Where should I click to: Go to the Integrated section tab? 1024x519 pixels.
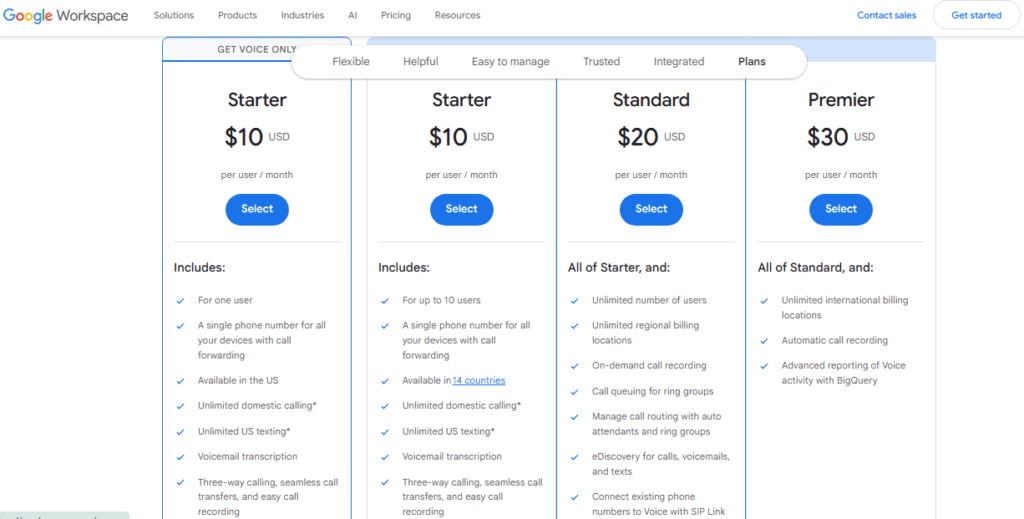[x=679, y=62]
